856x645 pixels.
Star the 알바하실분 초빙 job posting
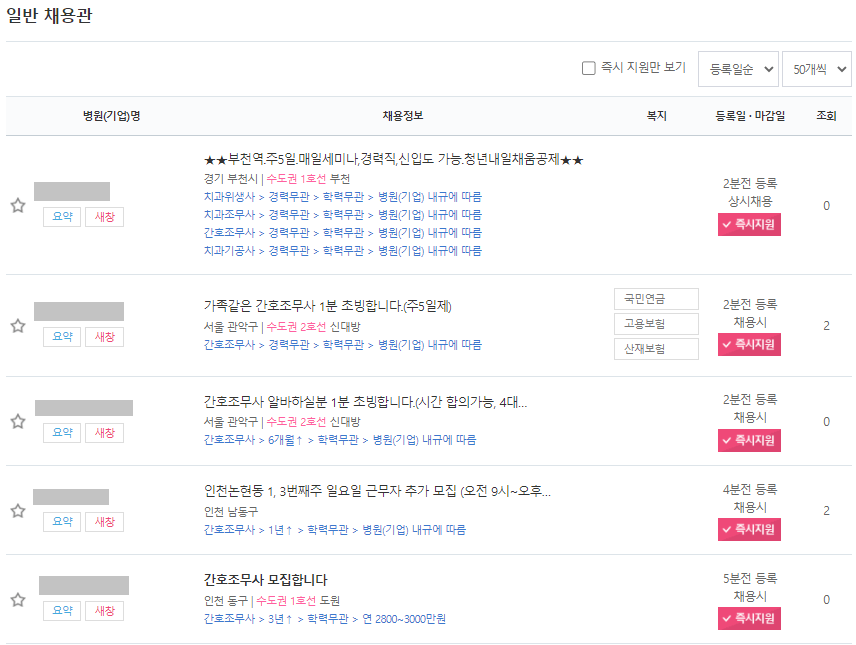(17, 421)
